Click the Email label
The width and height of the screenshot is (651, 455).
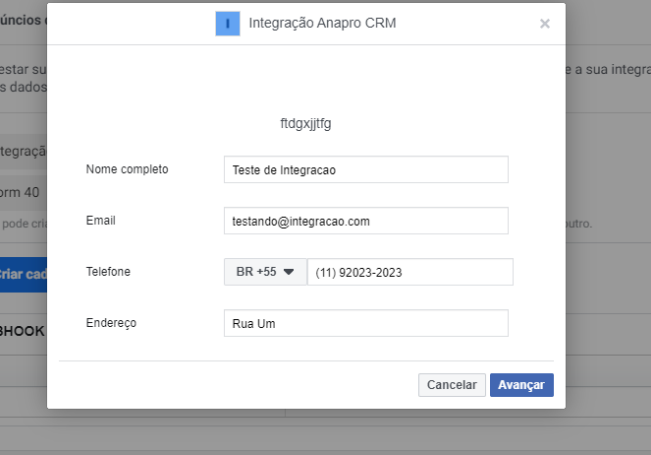pyautogui.click(x=100, y=220)
